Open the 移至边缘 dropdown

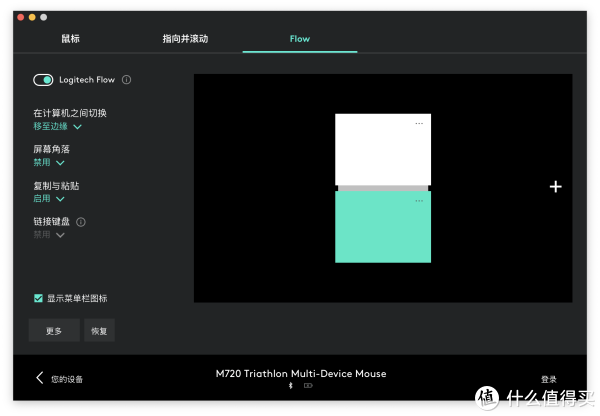[57, 126]
